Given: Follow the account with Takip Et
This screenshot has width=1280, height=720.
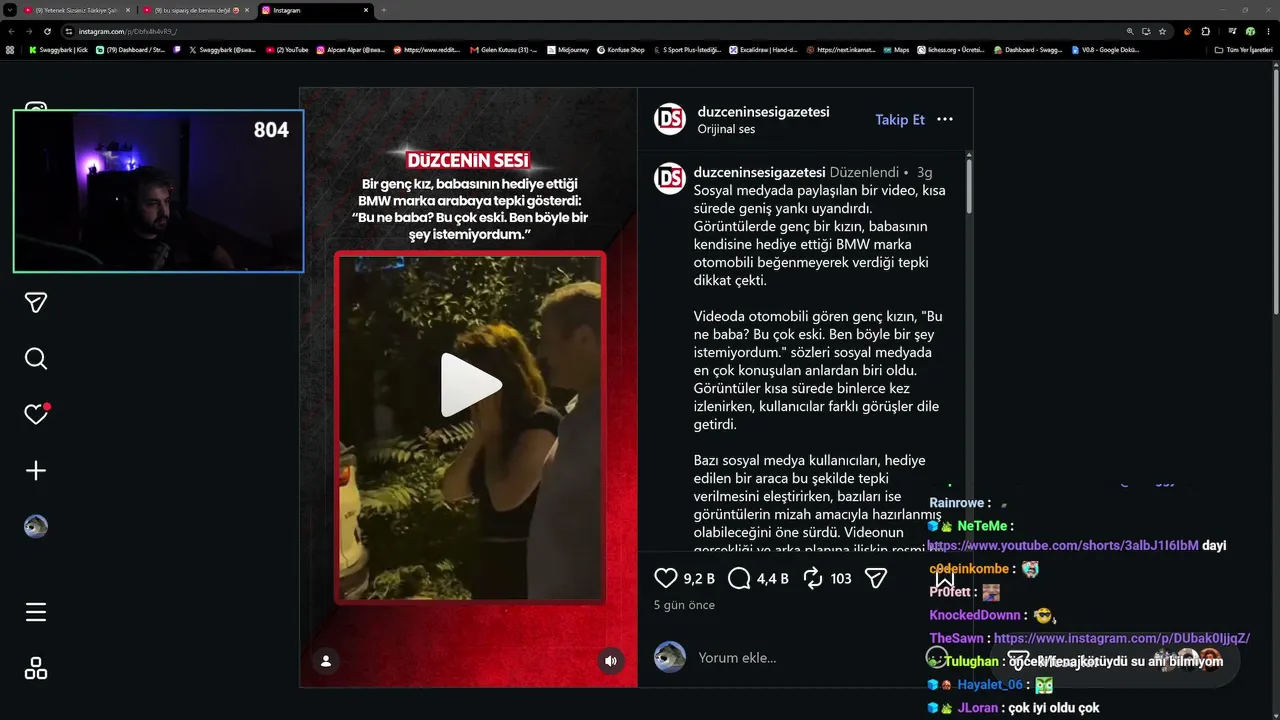Looking at the screenshot, I should click(900, 120).
